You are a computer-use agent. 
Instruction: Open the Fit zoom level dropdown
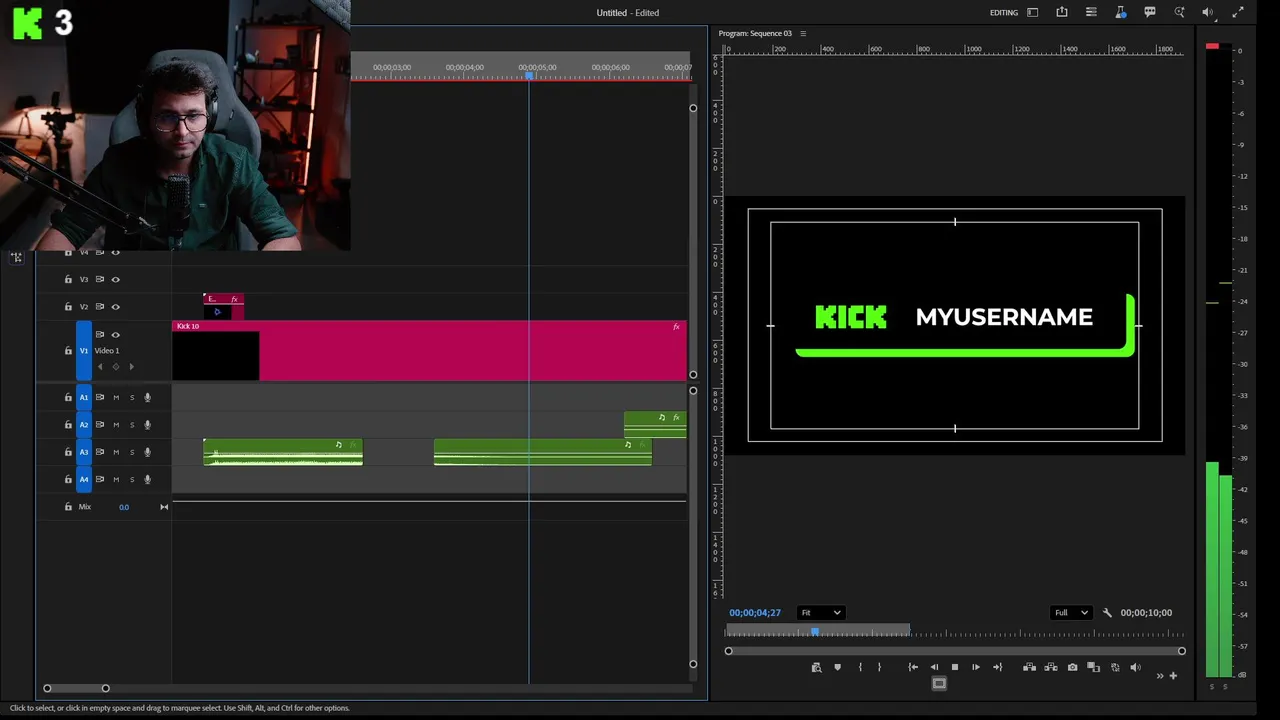point(821,613)
